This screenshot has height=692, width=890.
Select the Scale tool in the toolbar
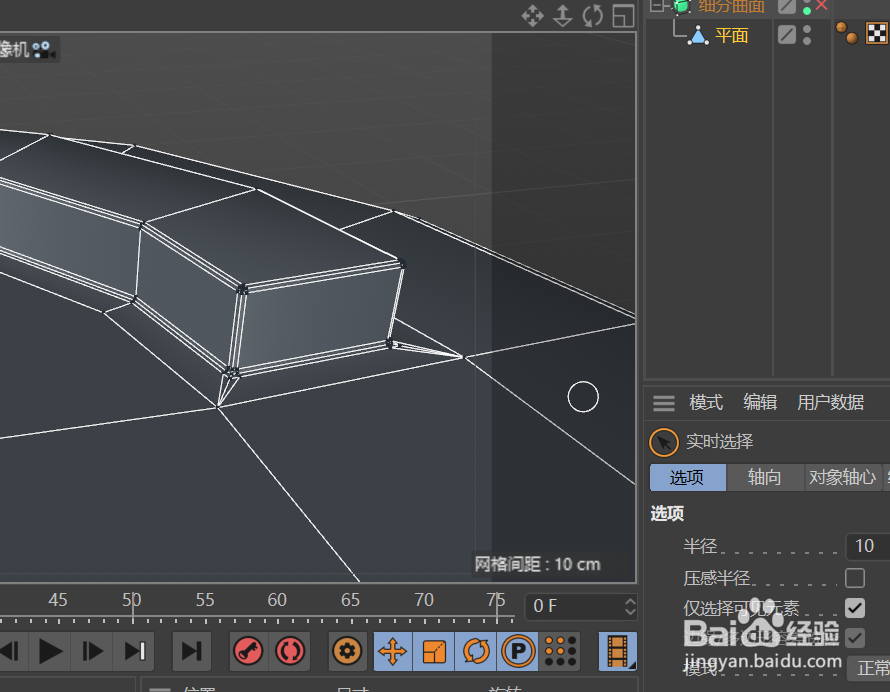[436, 651]
